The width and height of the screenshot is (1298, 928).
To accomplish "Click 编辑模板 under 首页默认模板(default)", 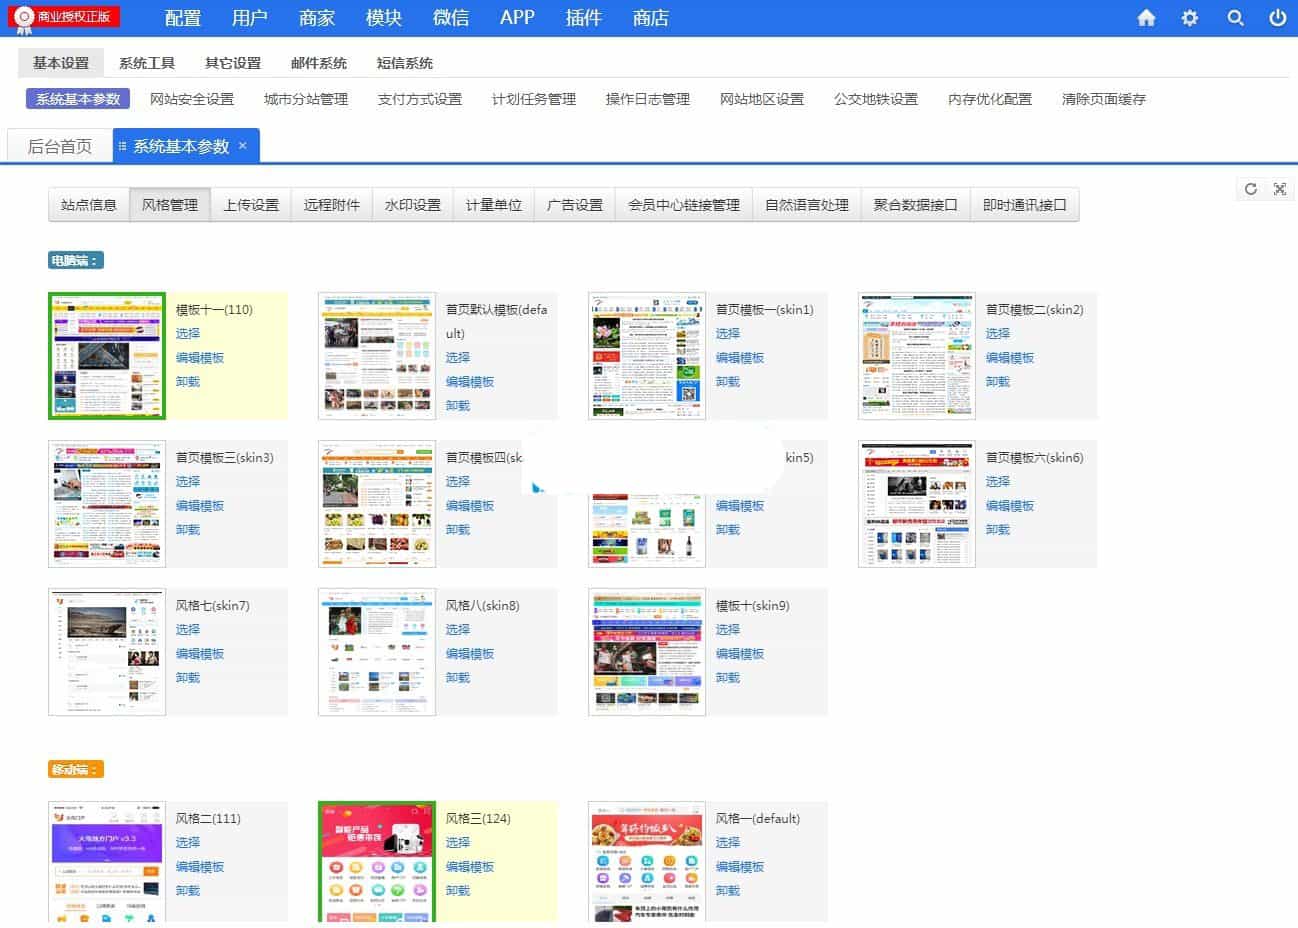I will [x=470, y=381].
